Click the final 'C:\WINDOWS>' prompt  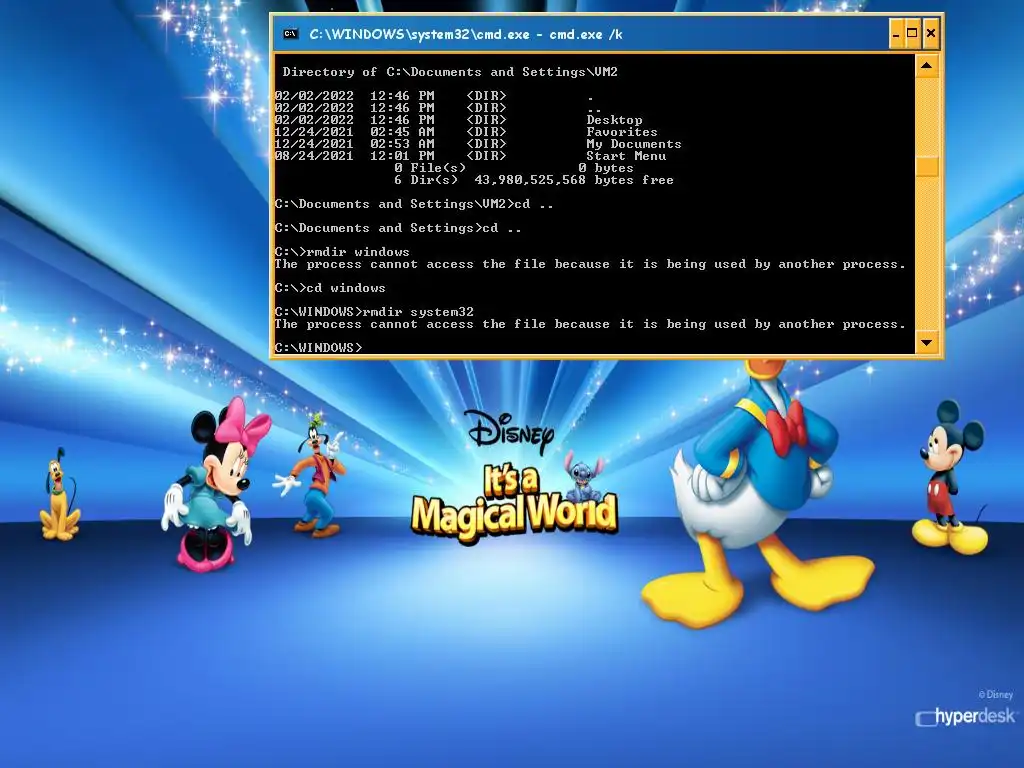318,348
